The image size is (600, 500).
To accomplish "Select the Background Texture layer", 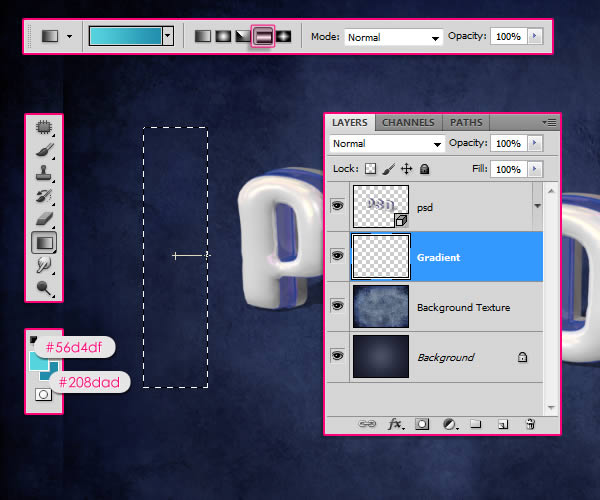I will 463,307.
